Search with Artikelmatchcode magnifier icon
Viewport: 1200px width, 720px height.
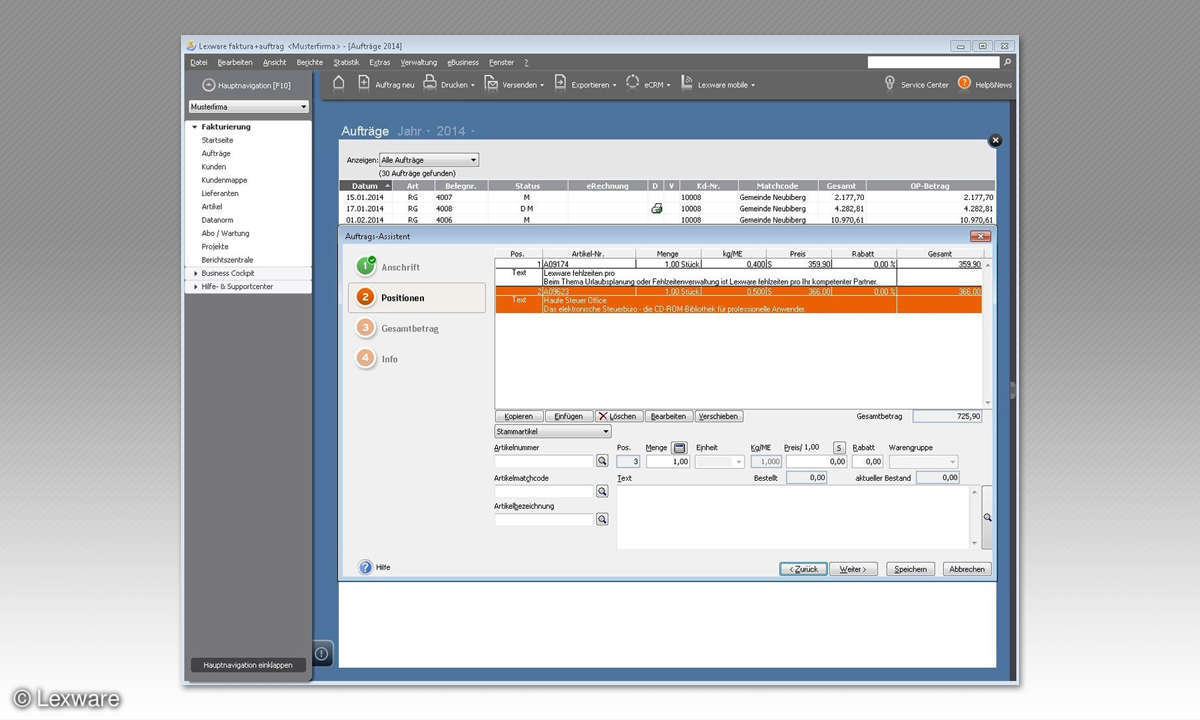point(602,492)
